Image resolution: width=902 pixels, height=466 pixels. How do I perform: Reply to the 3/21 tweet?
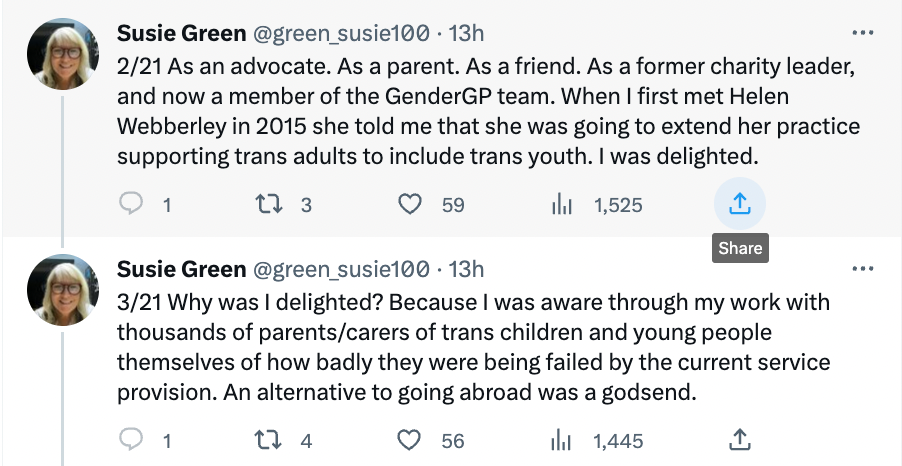point(132,440)
